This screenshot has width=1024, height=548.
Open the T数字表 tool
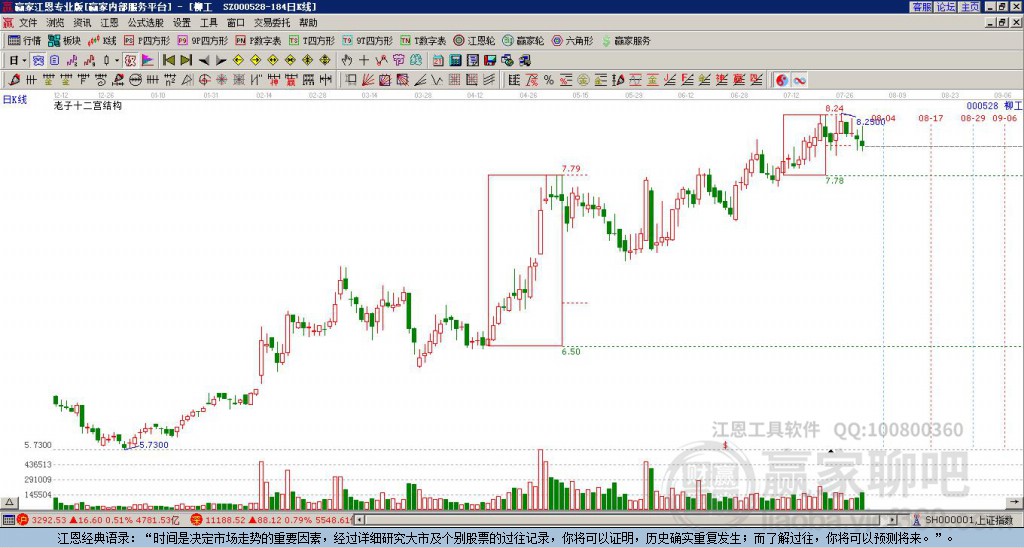tap(423, 40)
